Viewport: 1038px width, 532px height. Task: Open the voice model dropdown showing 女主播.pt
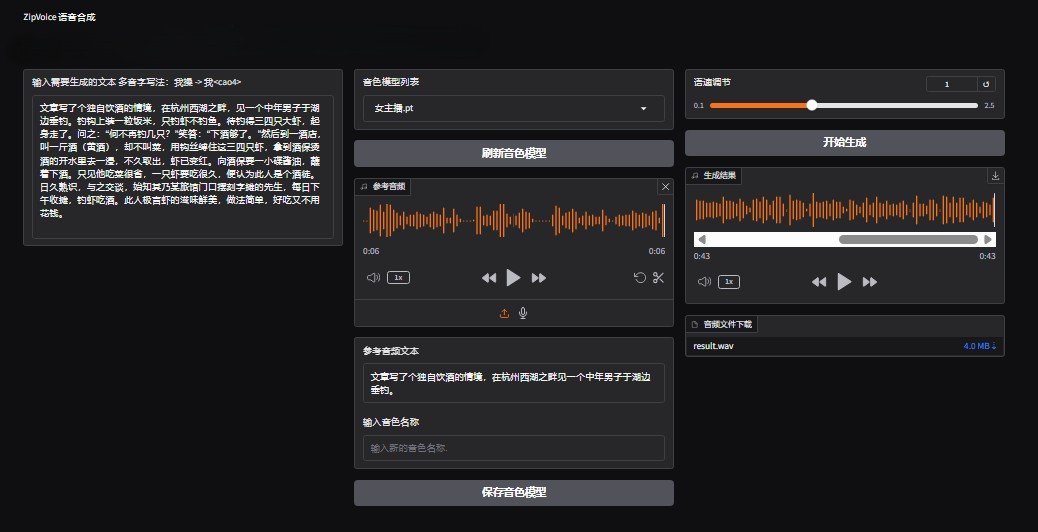[513, 108]
